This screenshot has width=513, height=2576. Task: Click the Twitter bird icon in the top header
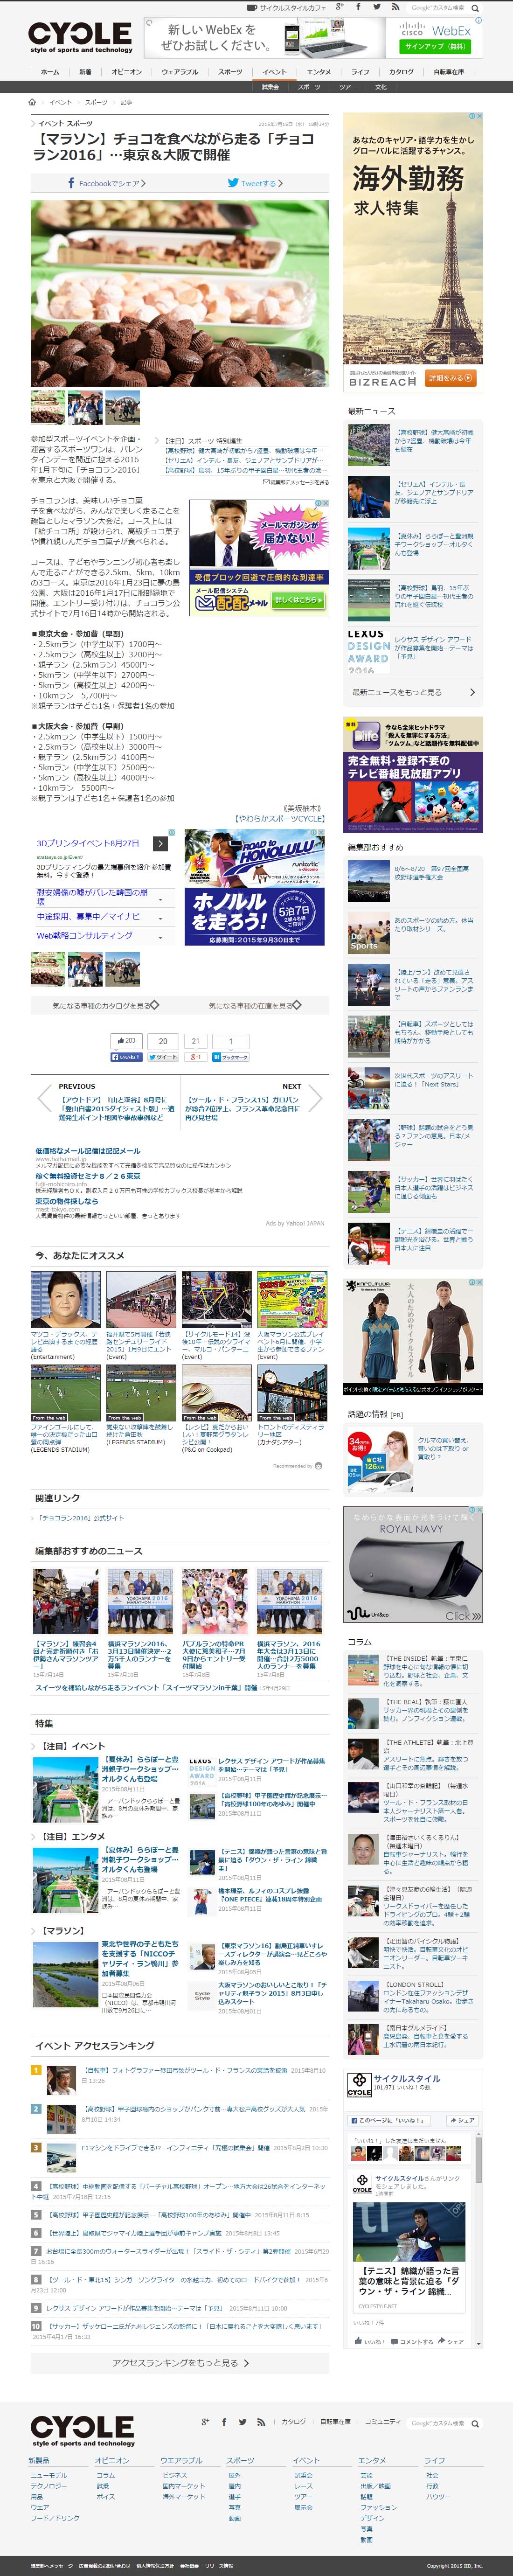tap(376, 7)
